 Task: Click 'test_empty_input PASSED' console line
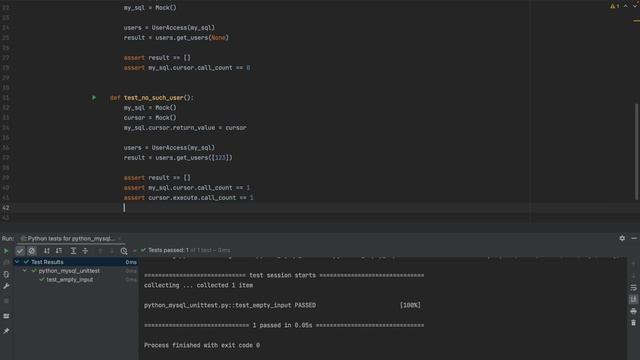pyautogui.click(x=230, y=305)
